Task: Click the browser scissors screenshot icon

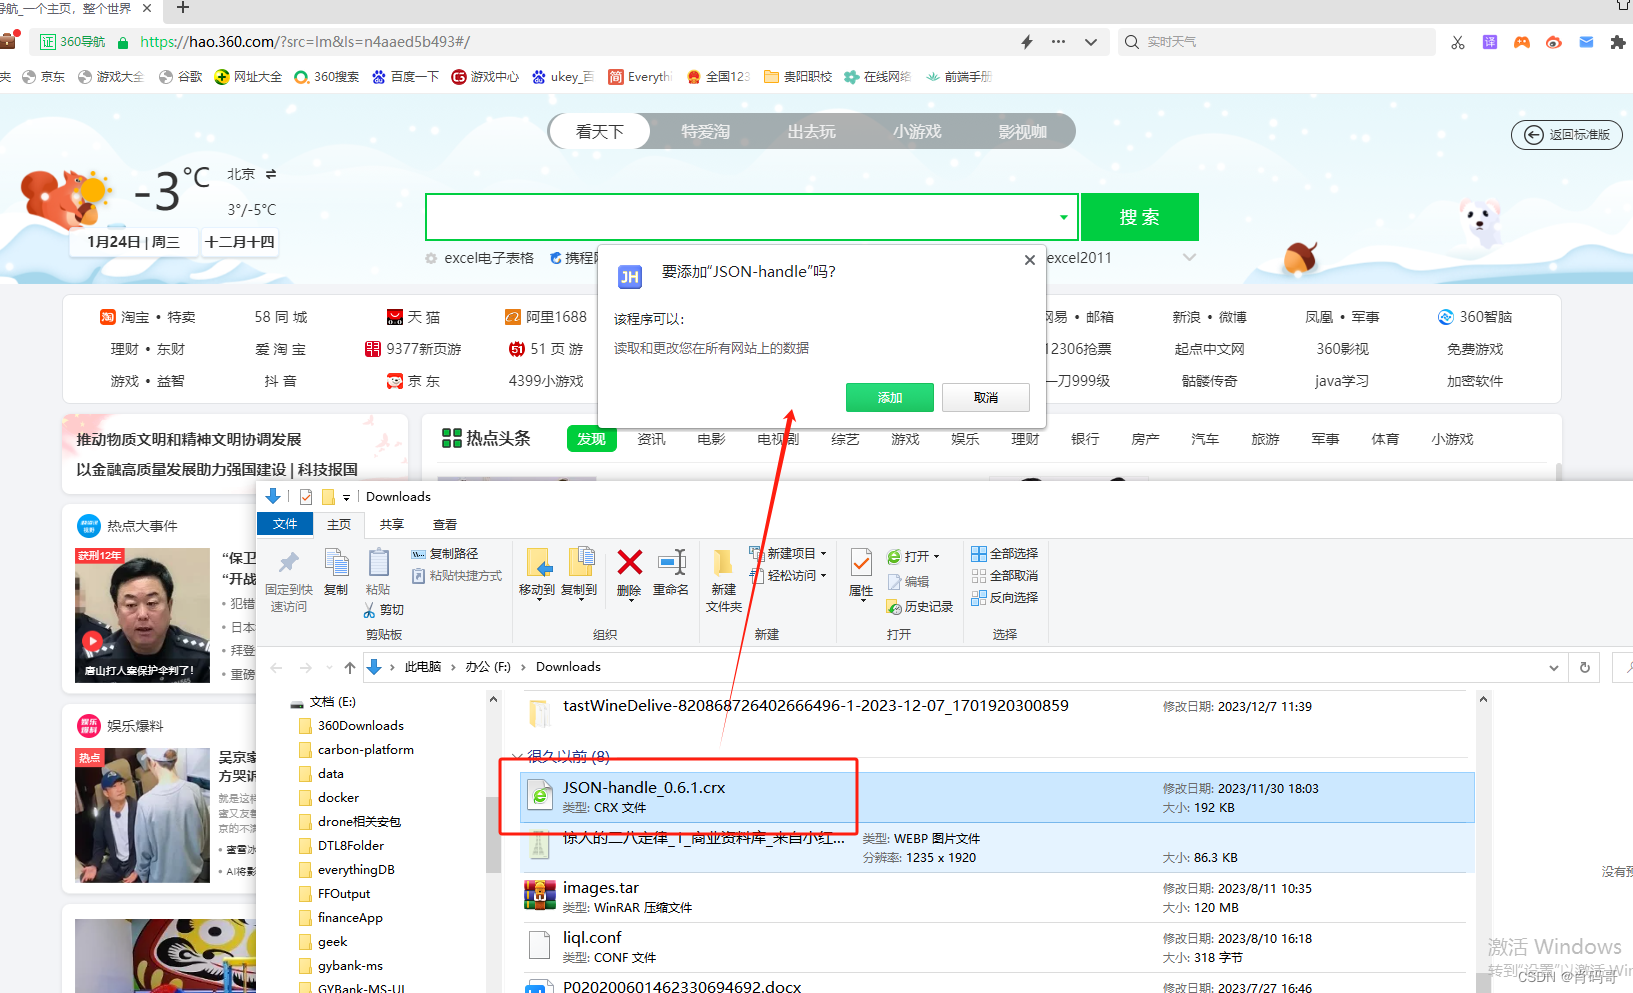Action: point(1458,42)
